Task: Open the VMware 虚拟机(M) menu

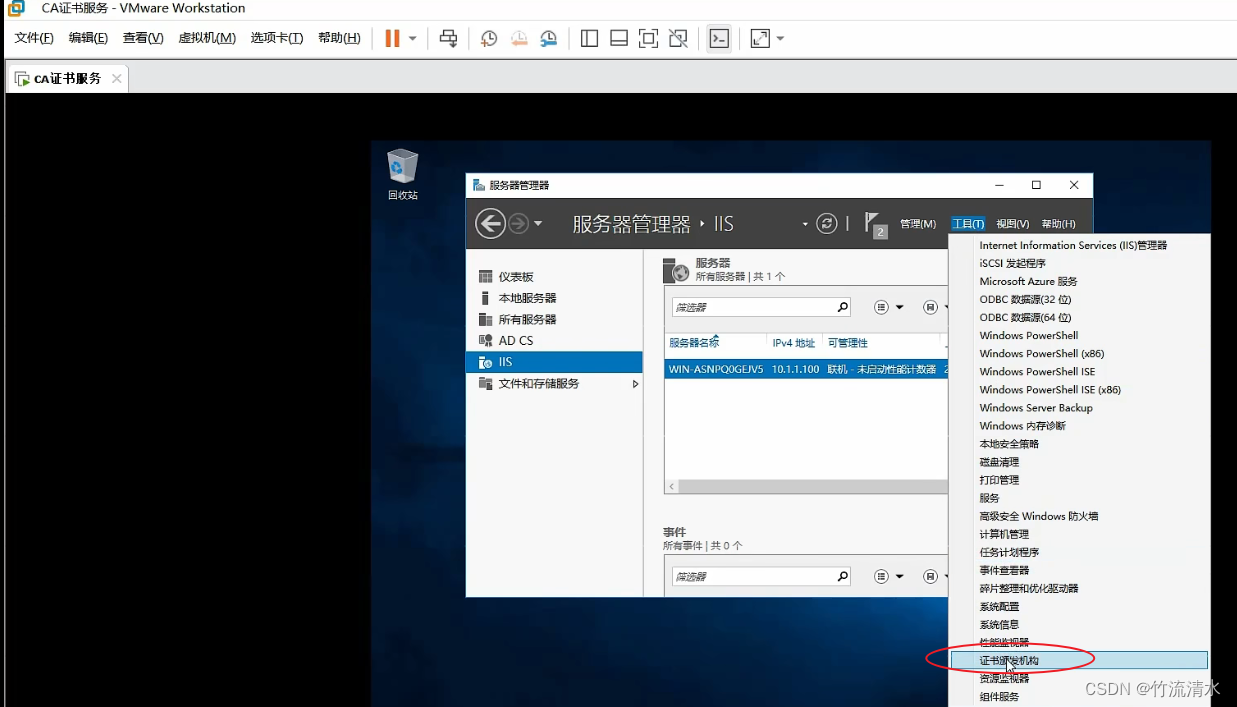Action: (207, 38)
